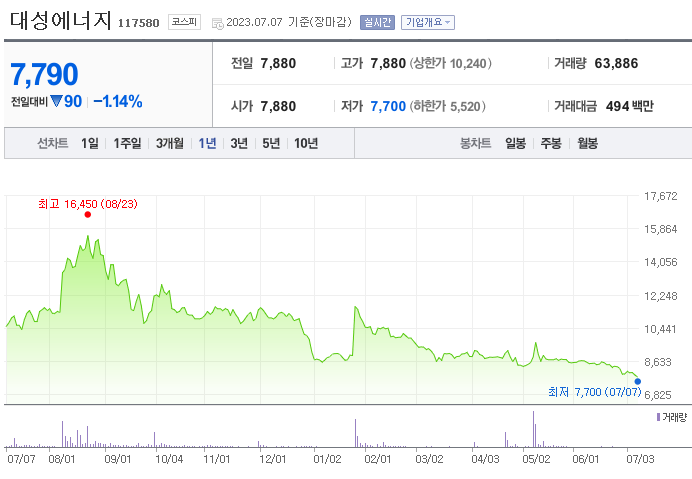
Task: Select the 1년 chart period
Action: coord(207,143)
